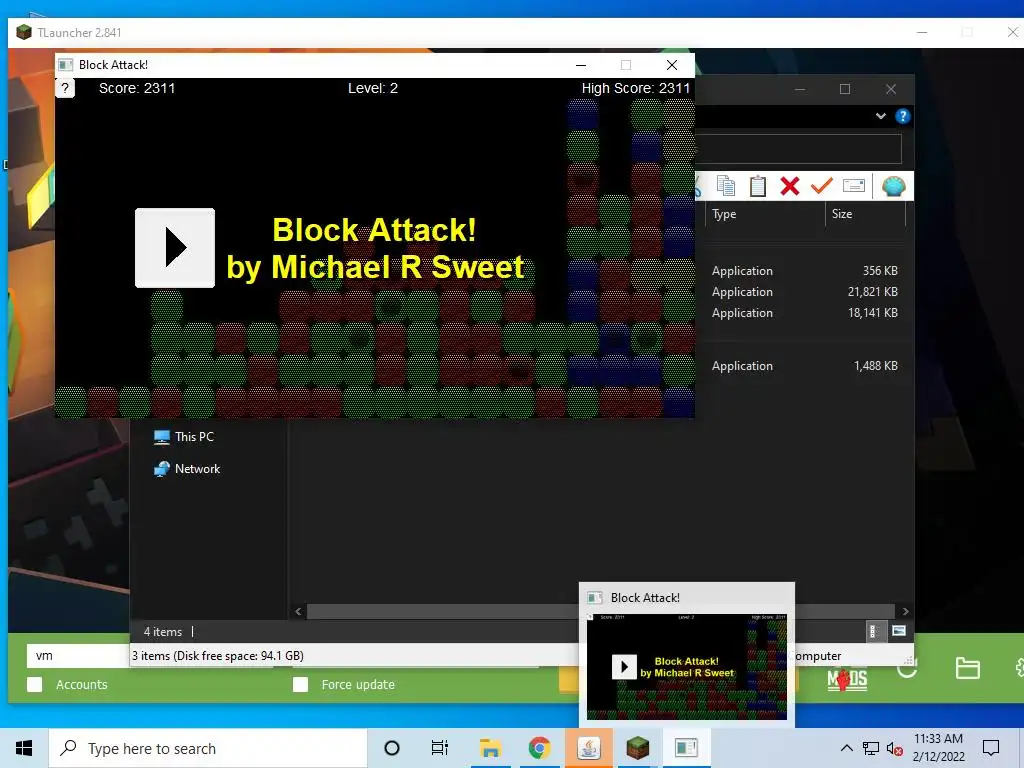Select the file sized 18,141 KB
The height and width of the screenshot is (768, 1024).
tap(805, 313)
